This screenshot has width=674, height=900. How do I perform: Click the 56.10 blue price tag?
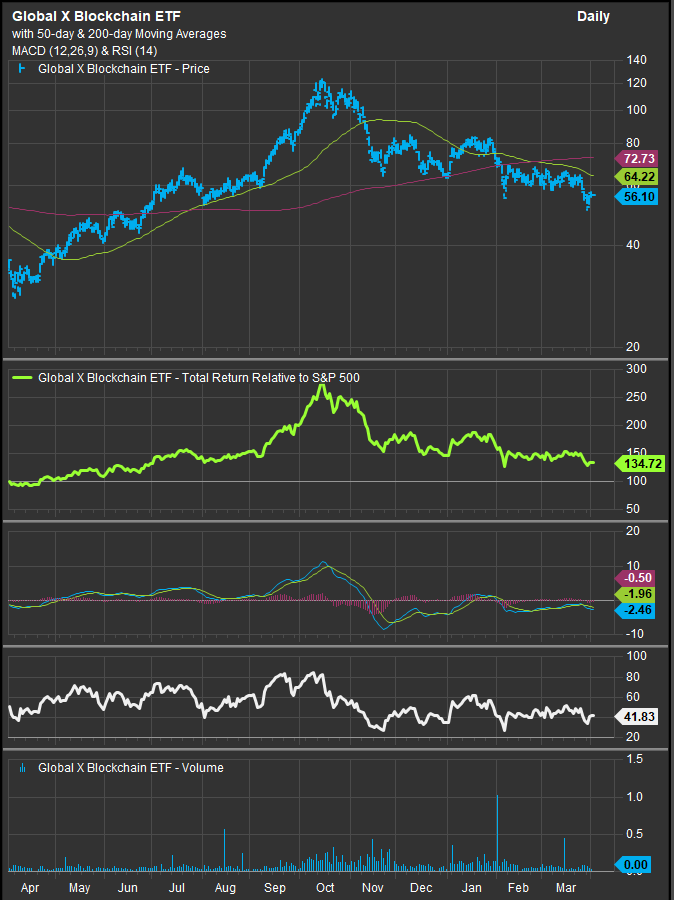click(637, 197)
